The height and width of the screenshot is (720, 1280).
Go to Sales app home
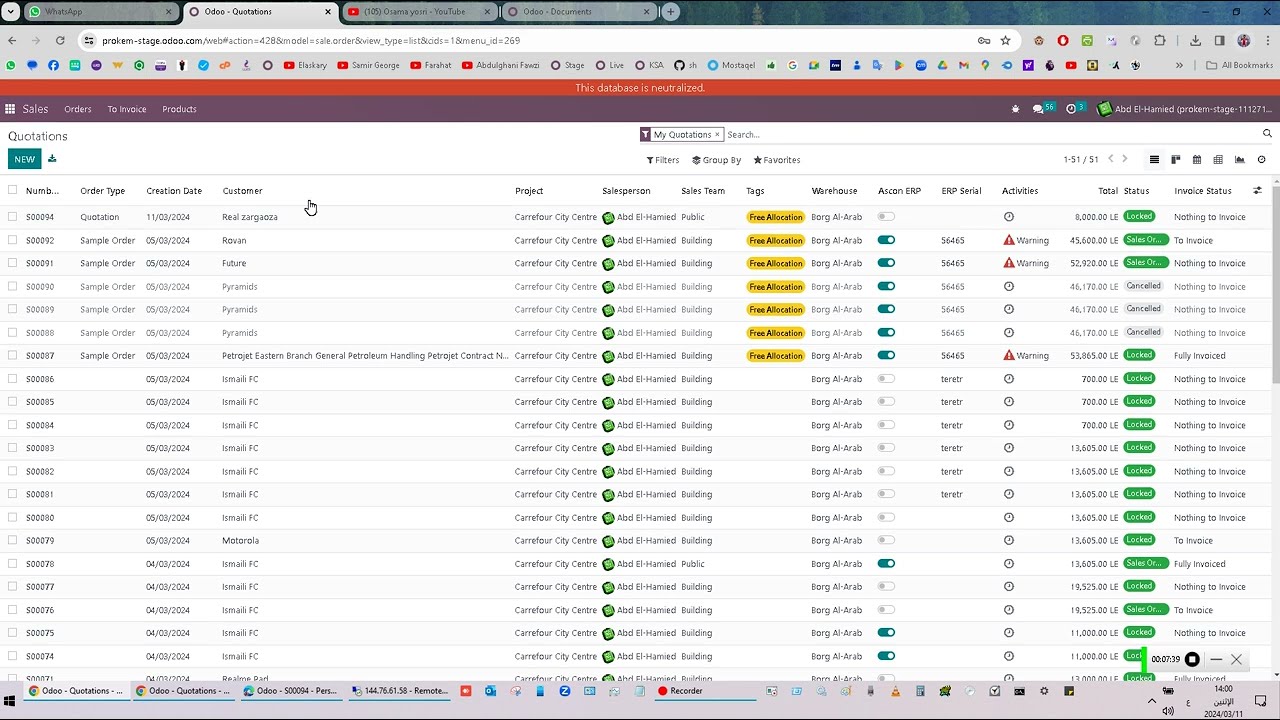(35, 109)
